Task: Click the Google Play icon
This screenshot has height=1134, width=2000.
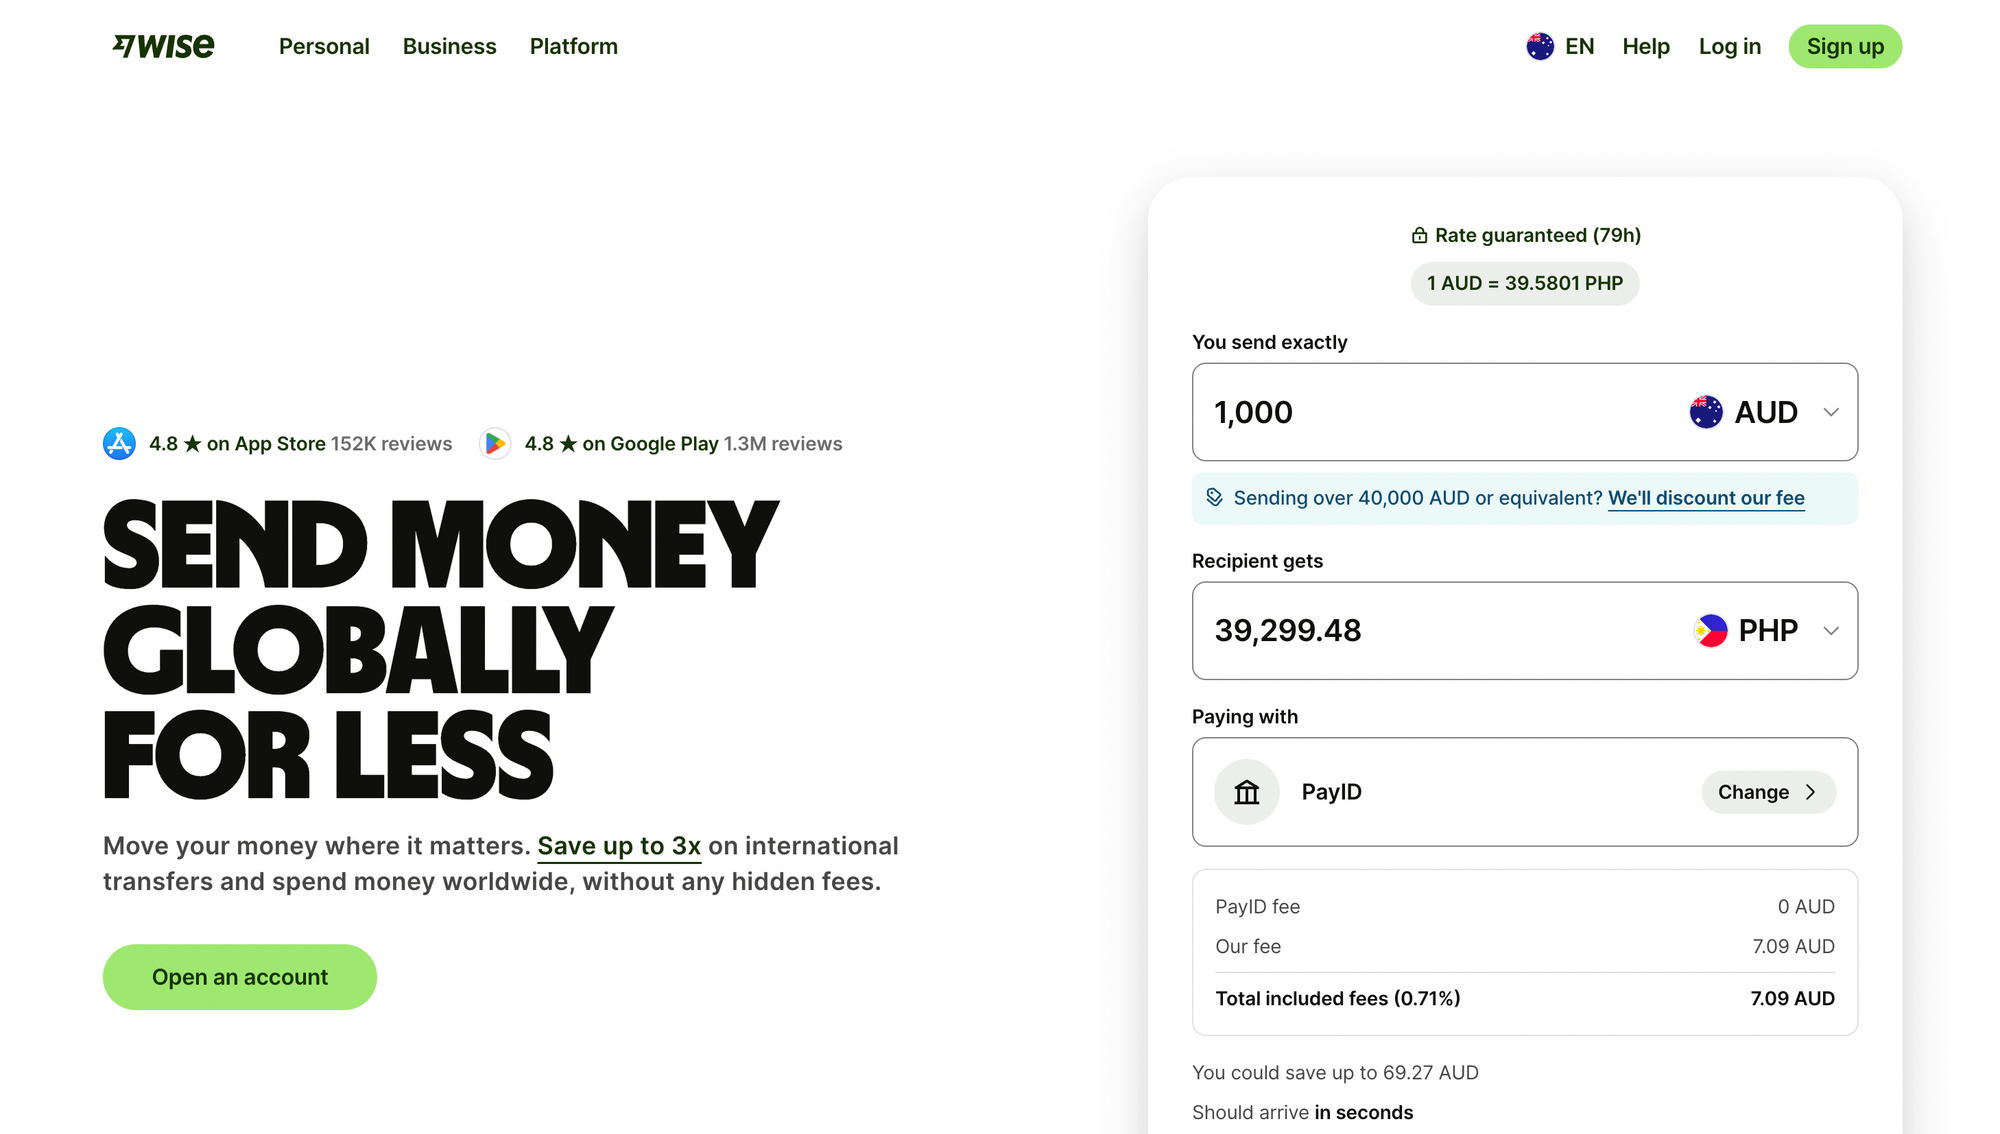Action: [x=495, y=443]
